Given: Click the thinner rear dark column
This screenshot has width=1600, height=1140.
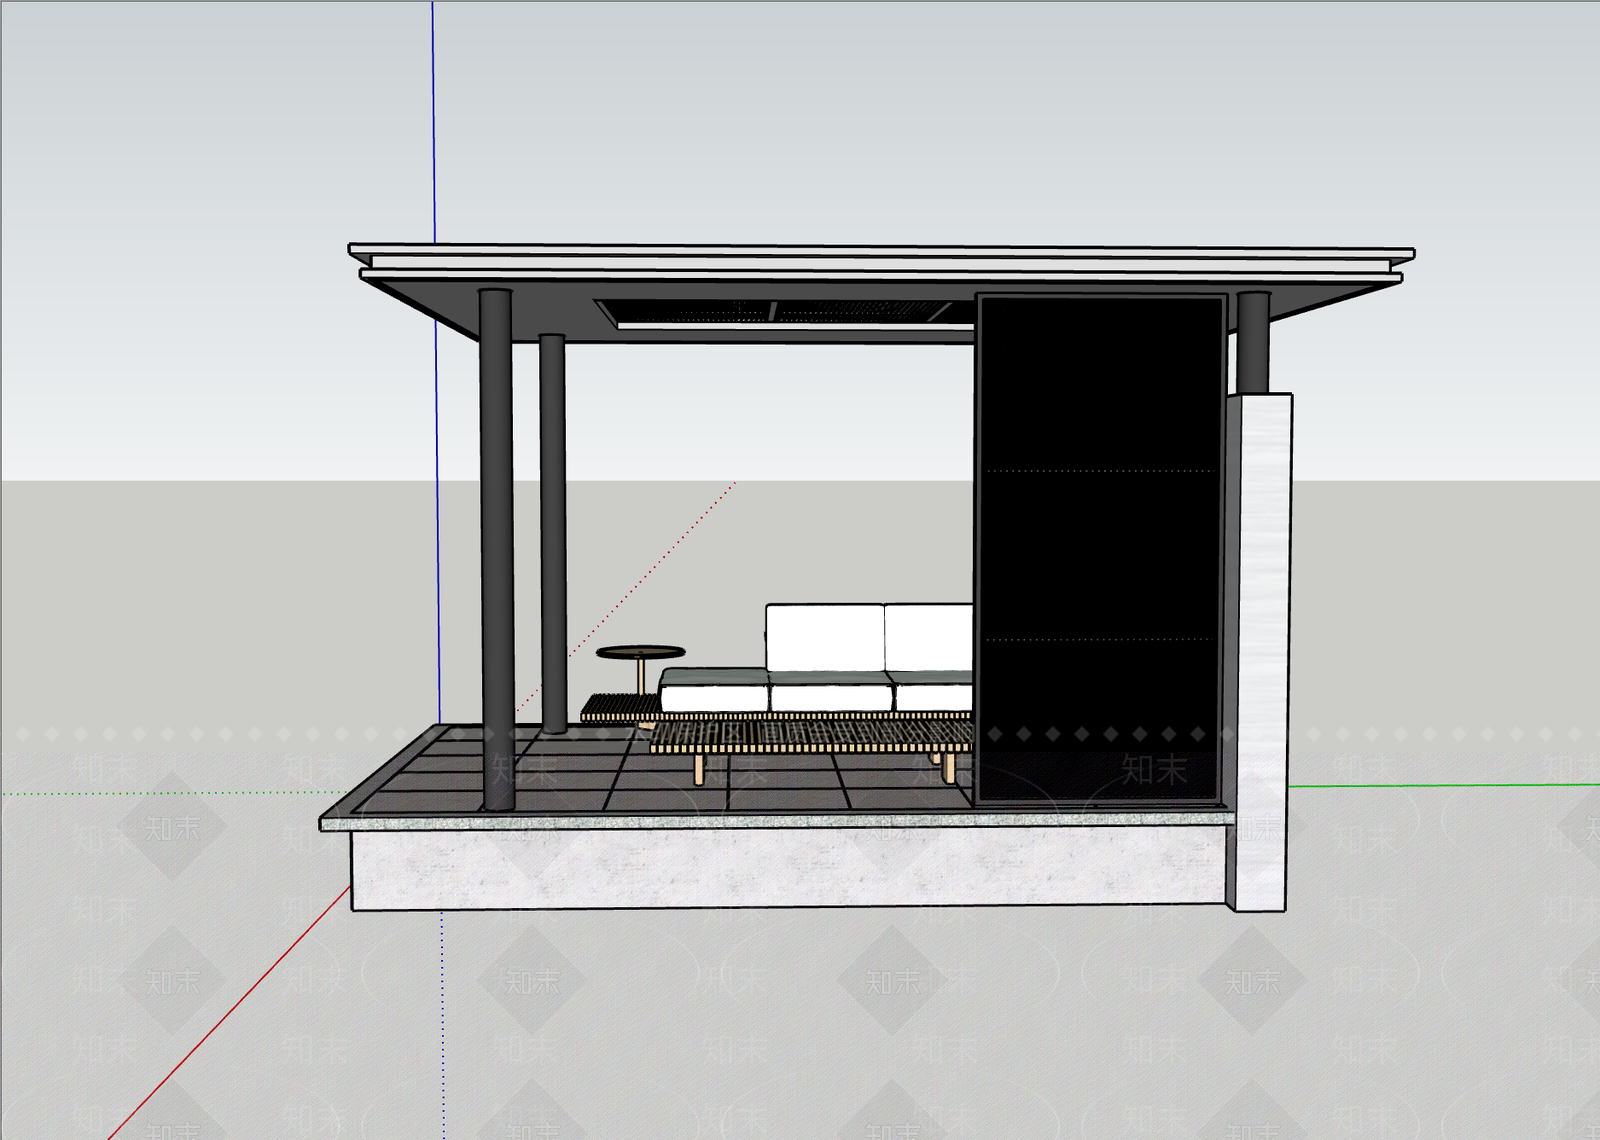Looking at the screenshot, I should pyautogui.click(x=553, y=533).
